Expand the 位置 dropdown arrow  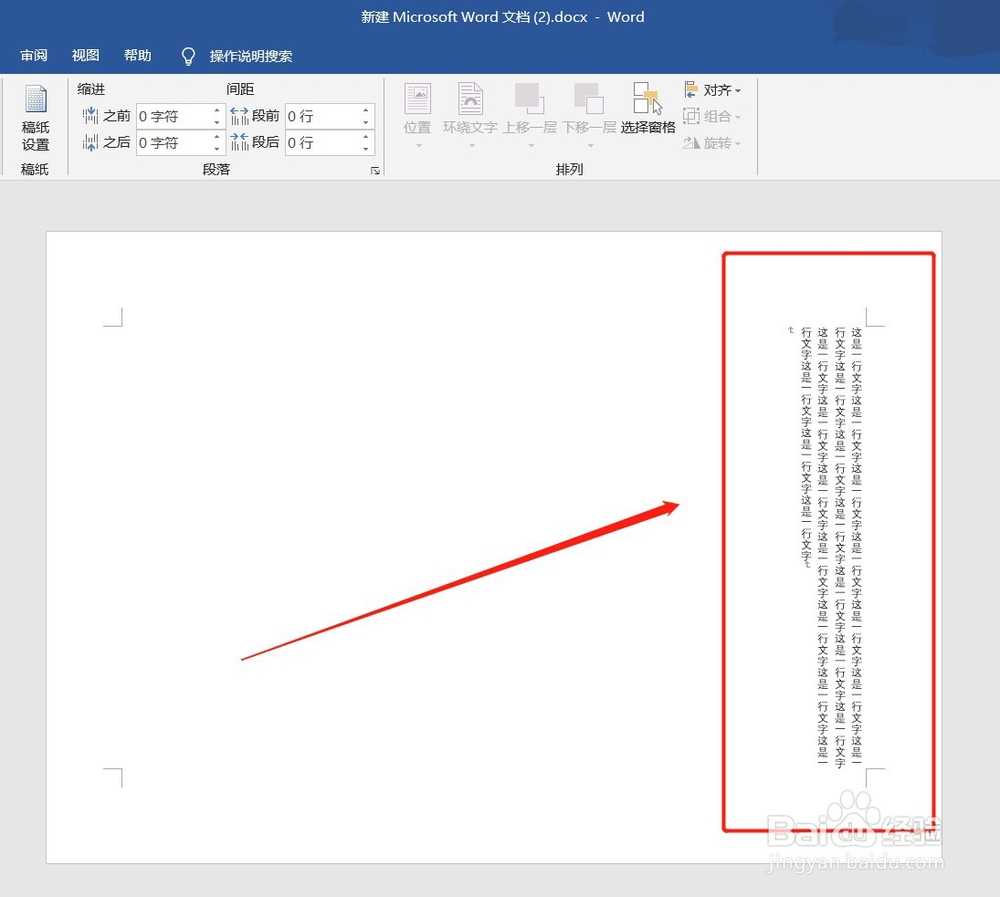pos(419,146)
